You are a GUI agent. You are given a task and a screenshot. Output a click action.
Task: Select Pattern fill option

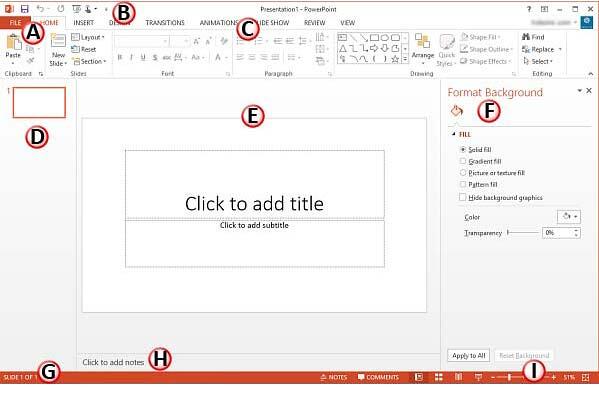click(479, 185)
